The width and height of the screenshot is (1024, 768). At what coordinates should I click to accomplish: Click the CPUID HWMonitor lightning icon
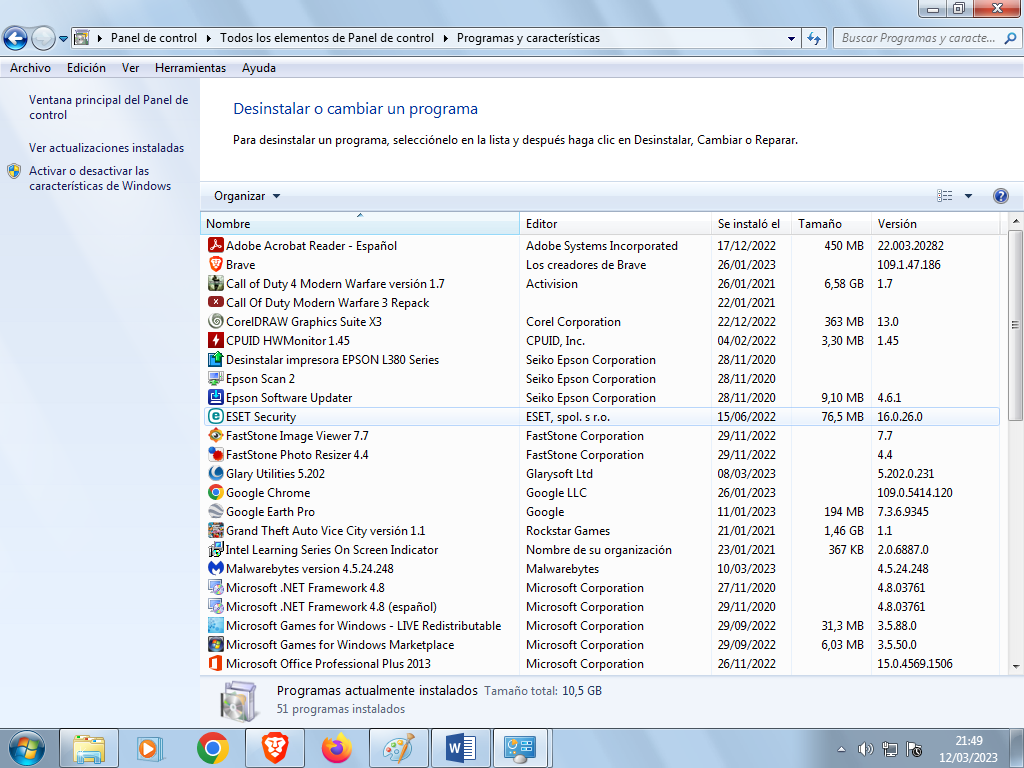216,340
